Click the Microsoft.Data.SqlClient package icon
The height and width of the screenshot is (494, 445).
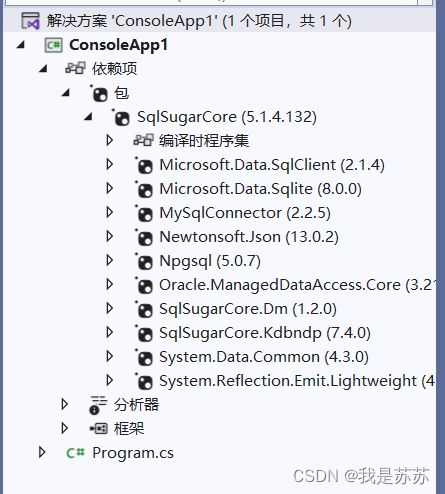(x=144, y=165)
